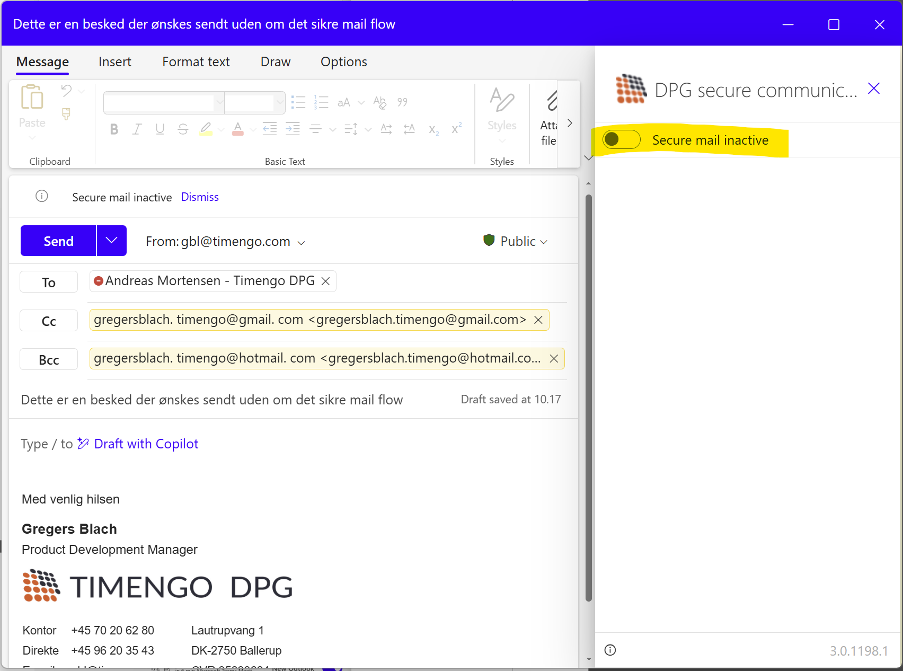Image resolution: width=904 pixels, height=672 pixels.
Task: Click the message body scrollbar
Action: pyautogui.click(x=589, y=398)
